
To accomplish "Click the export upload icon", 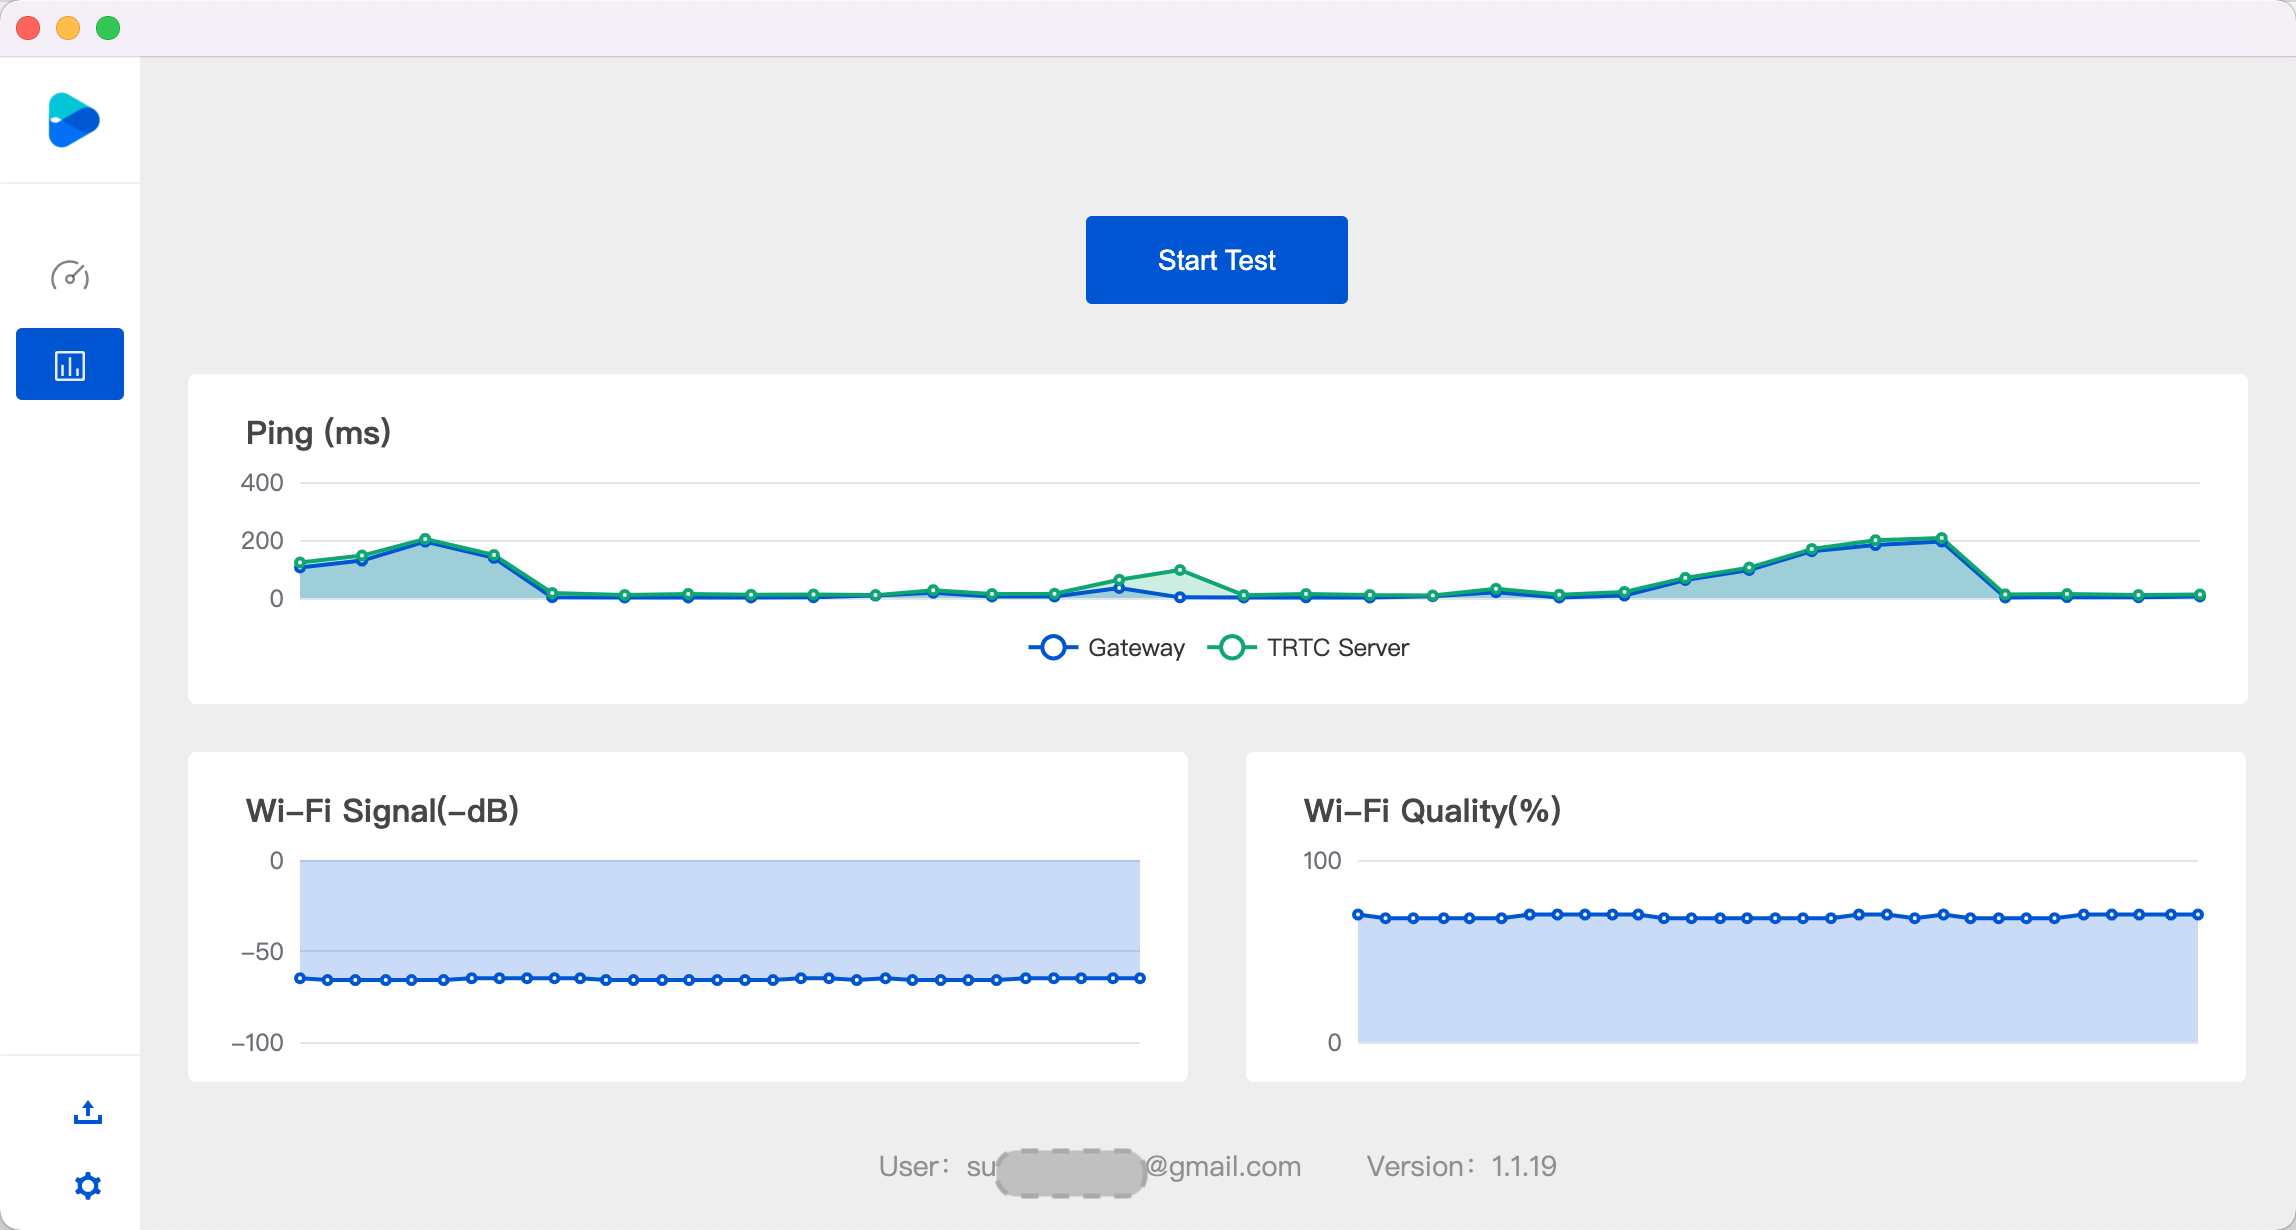I will [x=88, y=1112].
